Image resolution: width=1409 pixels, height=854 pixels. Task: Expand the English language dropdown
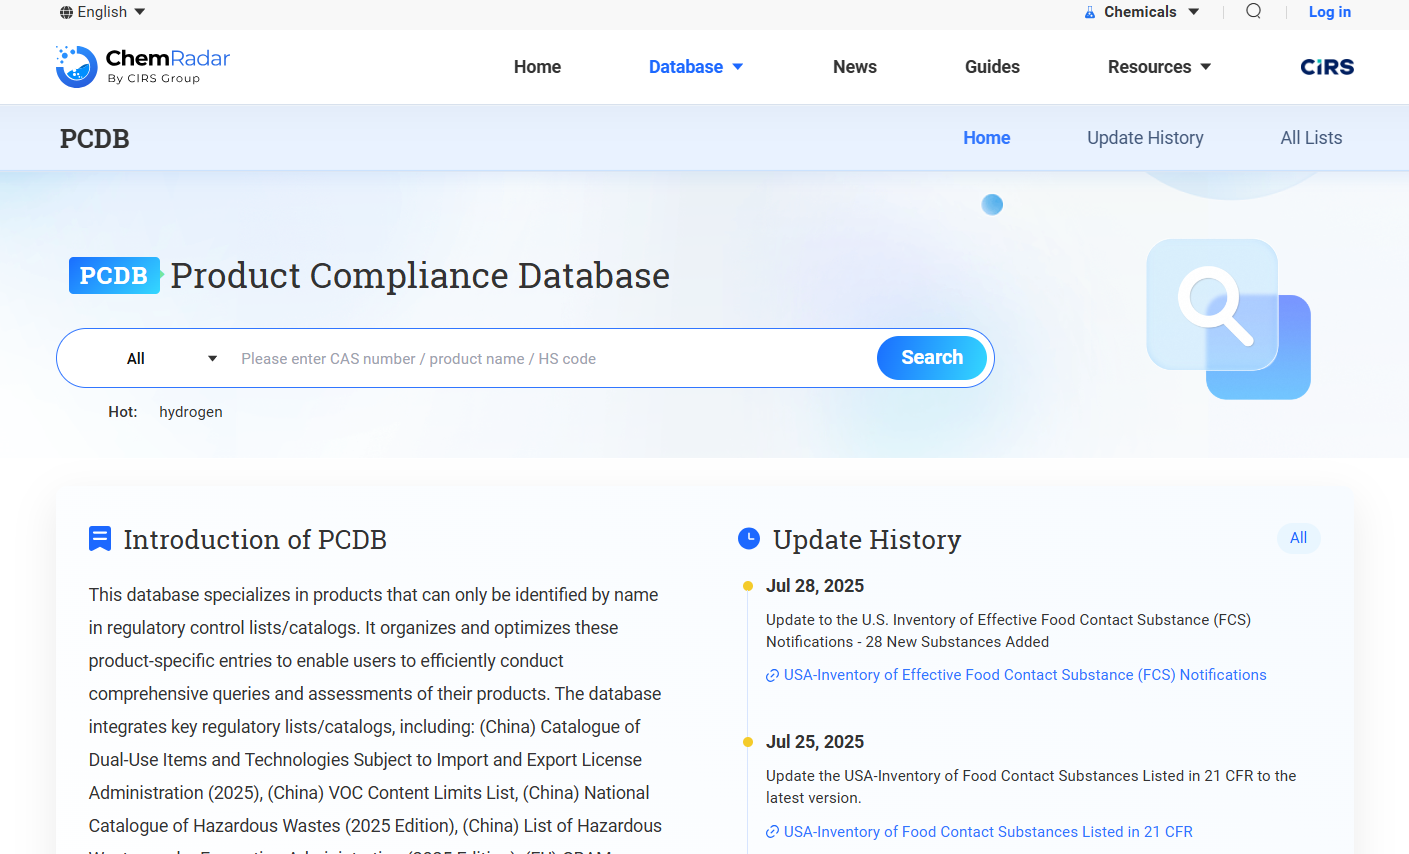pos(103,12)
